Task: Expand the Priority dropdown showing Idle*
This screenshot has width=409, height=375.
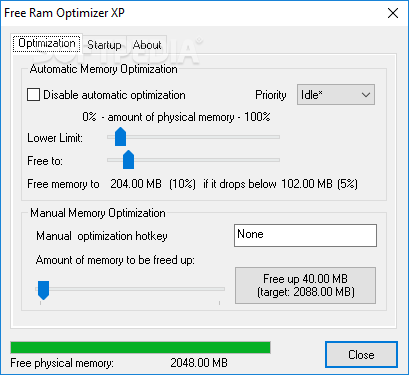Action: 336,95
